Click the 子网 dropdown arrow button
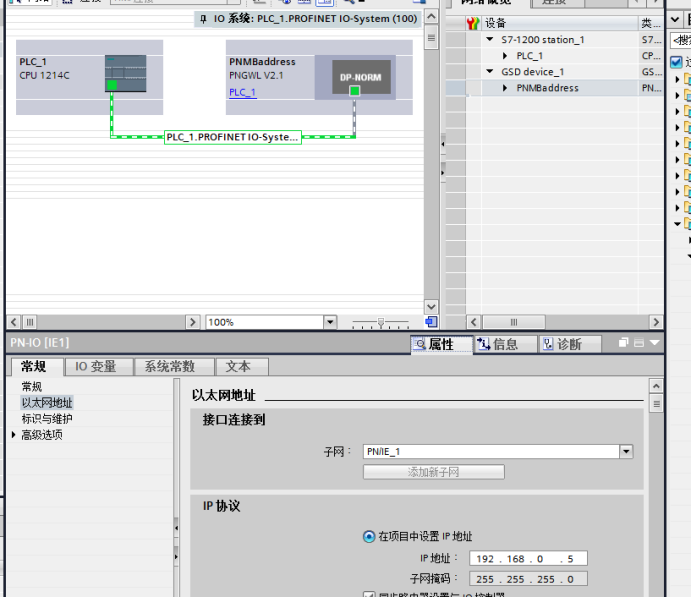The height and width of the screenshot is (598, 692). 626,451
